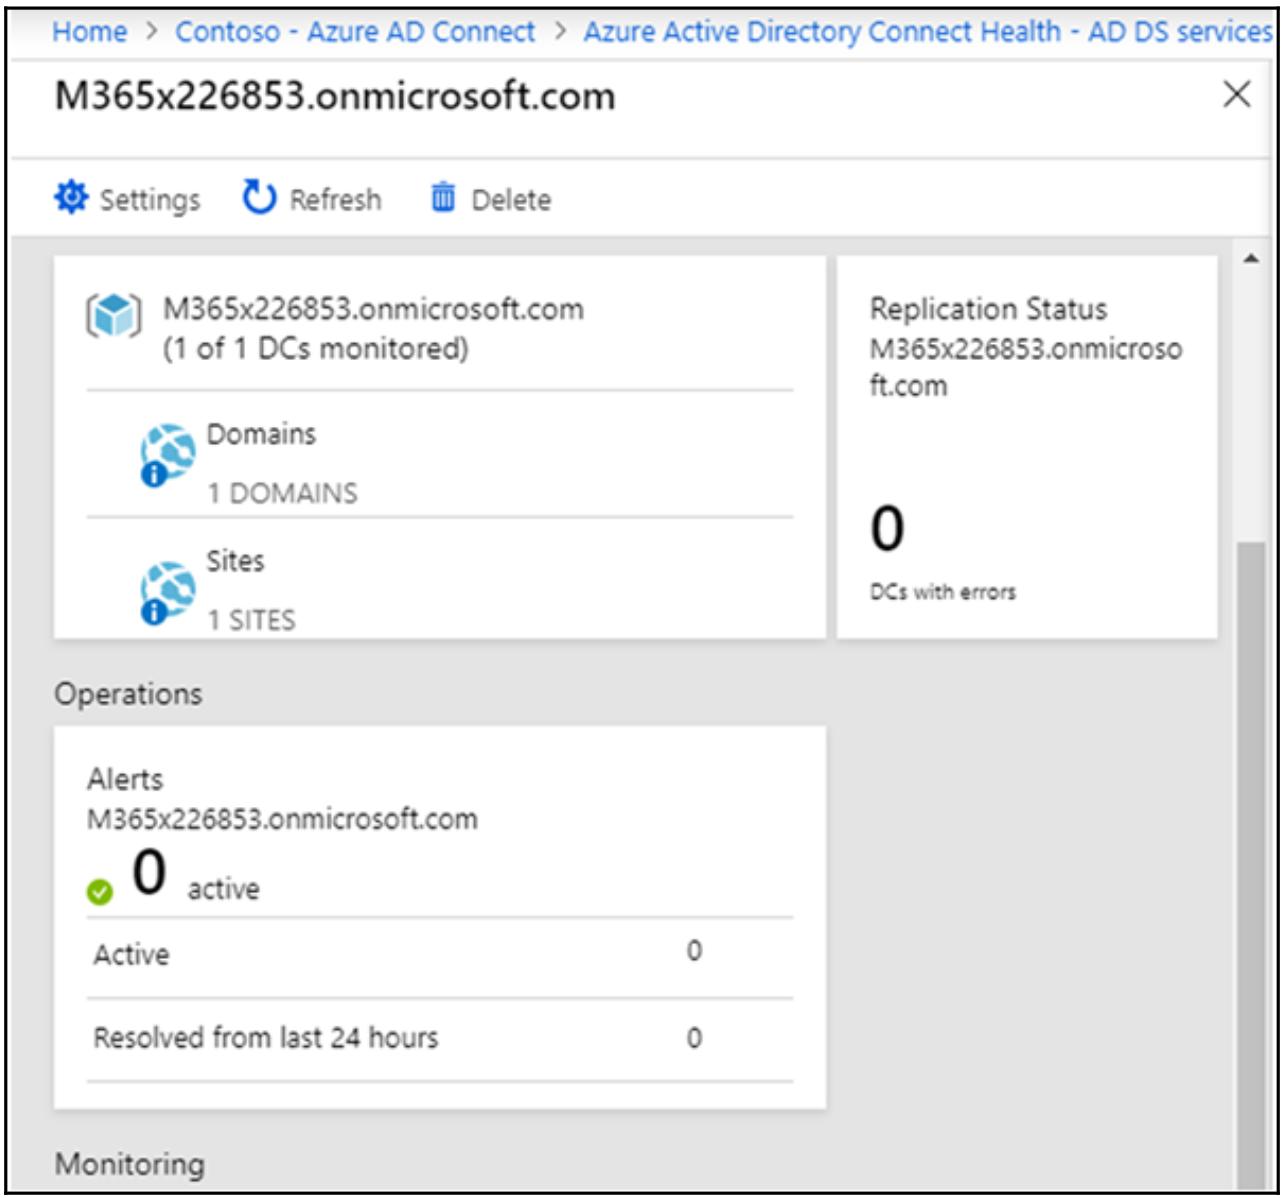1286x1198 pixels.
Task: Close the M365x226853 blade
Action: tap(1236, 95)
